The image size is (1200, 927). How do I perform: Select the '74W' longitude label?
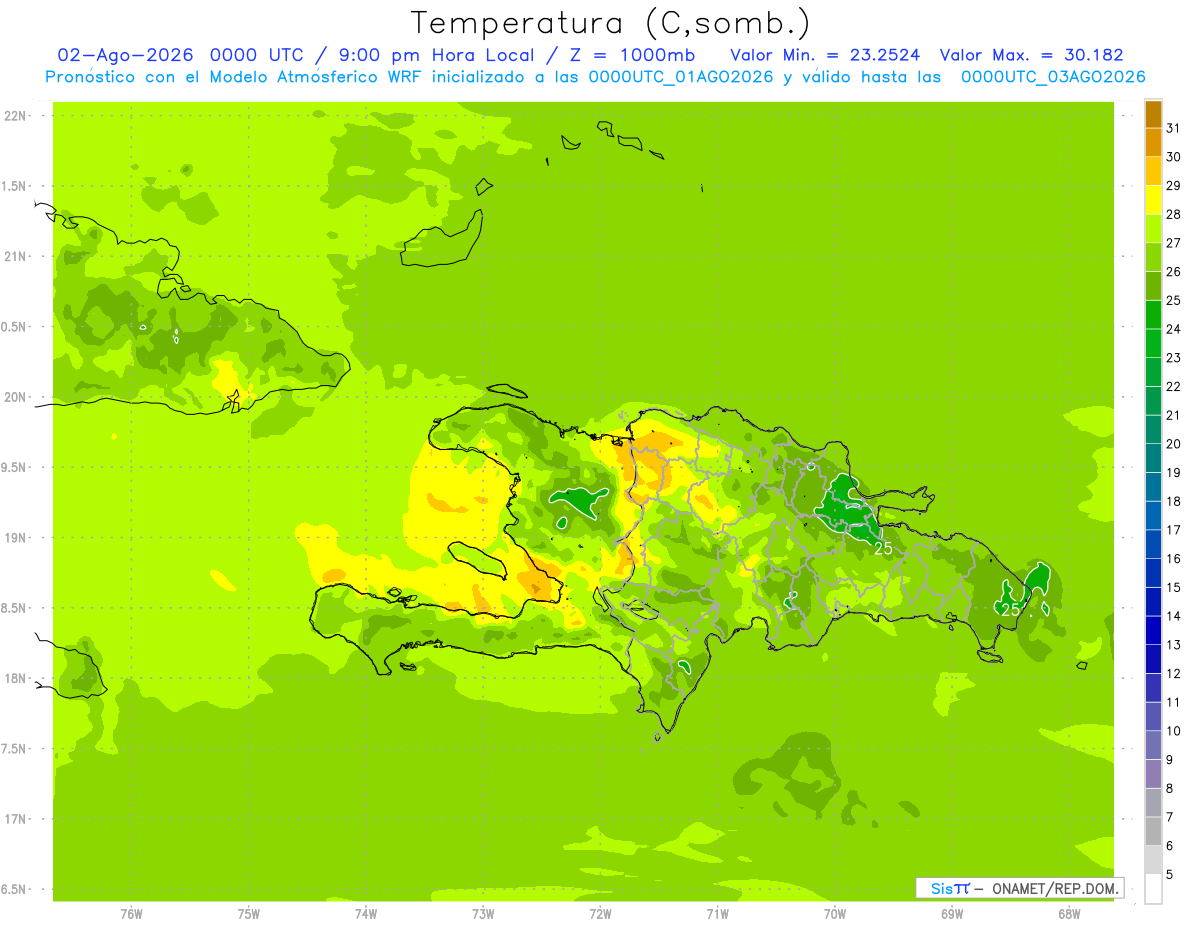coord(366,913)
